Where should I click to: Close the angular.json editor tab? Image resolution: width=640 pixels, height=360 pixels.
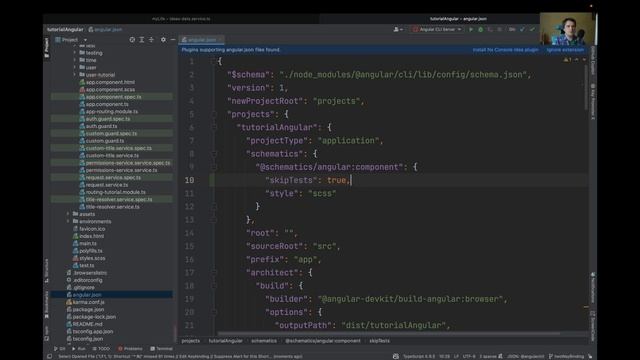[x=220, y=40]
